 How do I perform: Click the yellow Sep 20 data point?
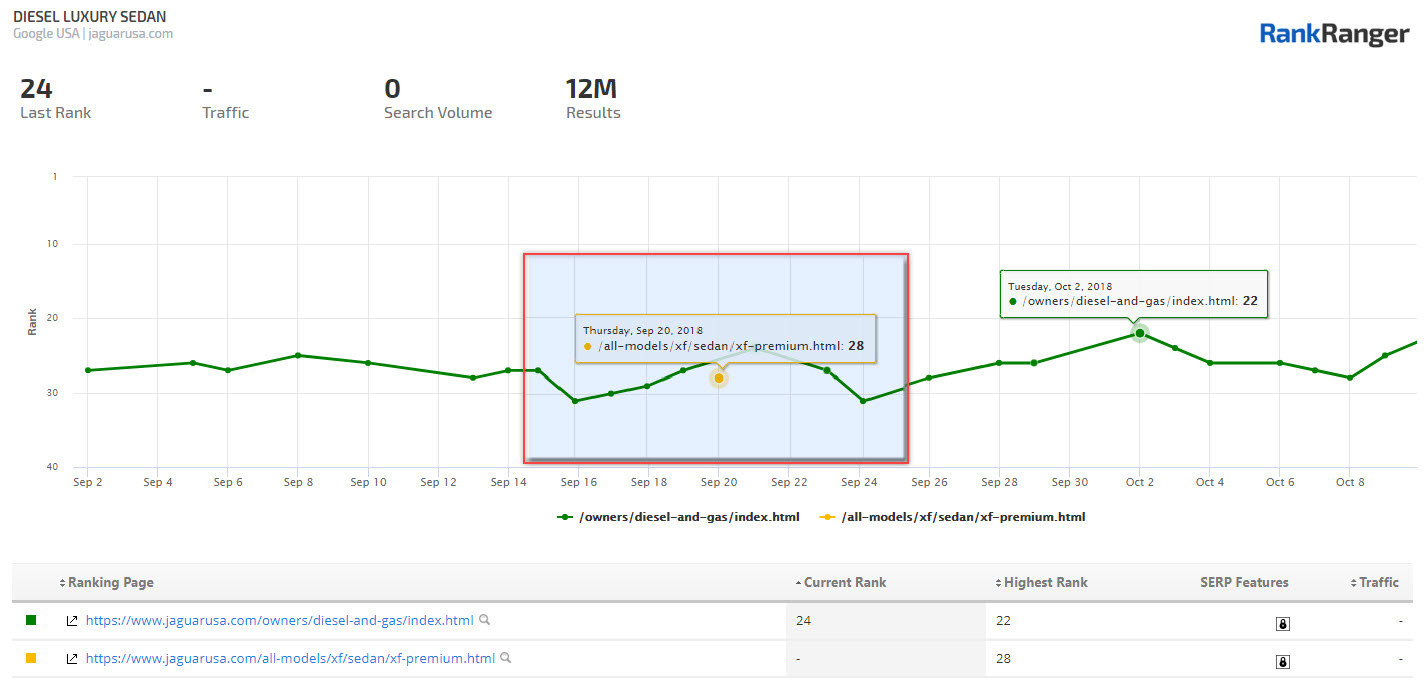click(719, 378)
